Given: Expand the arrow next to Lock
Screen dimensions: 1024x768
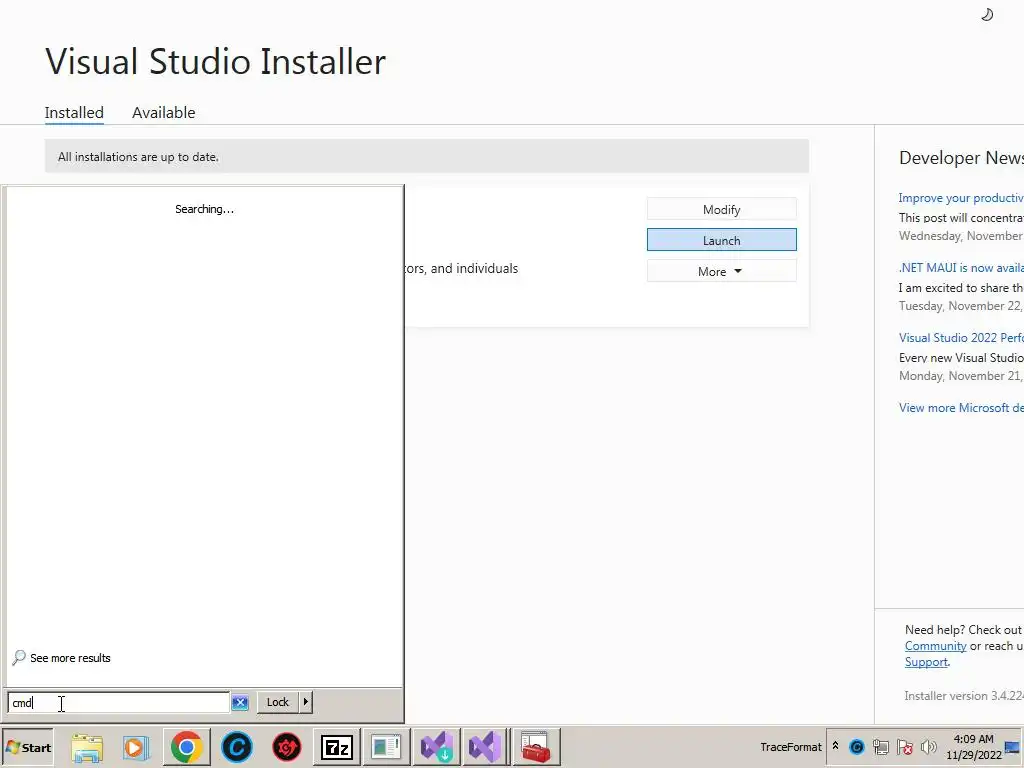Looking at the screenshot, I should 306,702.
